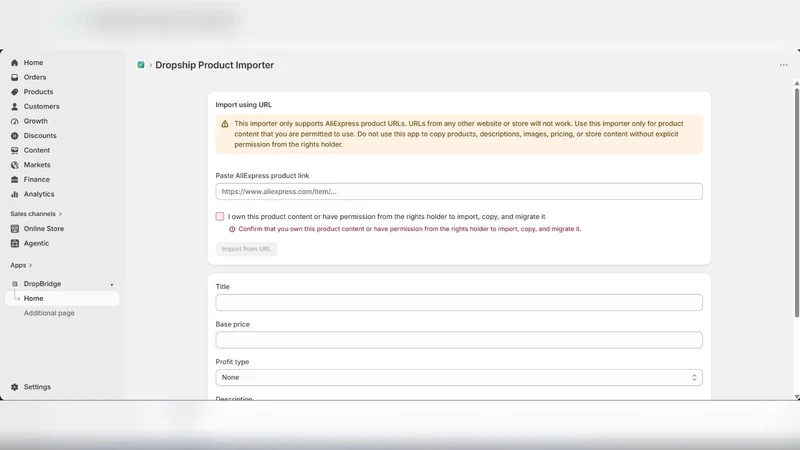Image resolution: width=800 pixels, height=450 pixels.
Task: Open Customers section
Action: 41,107
